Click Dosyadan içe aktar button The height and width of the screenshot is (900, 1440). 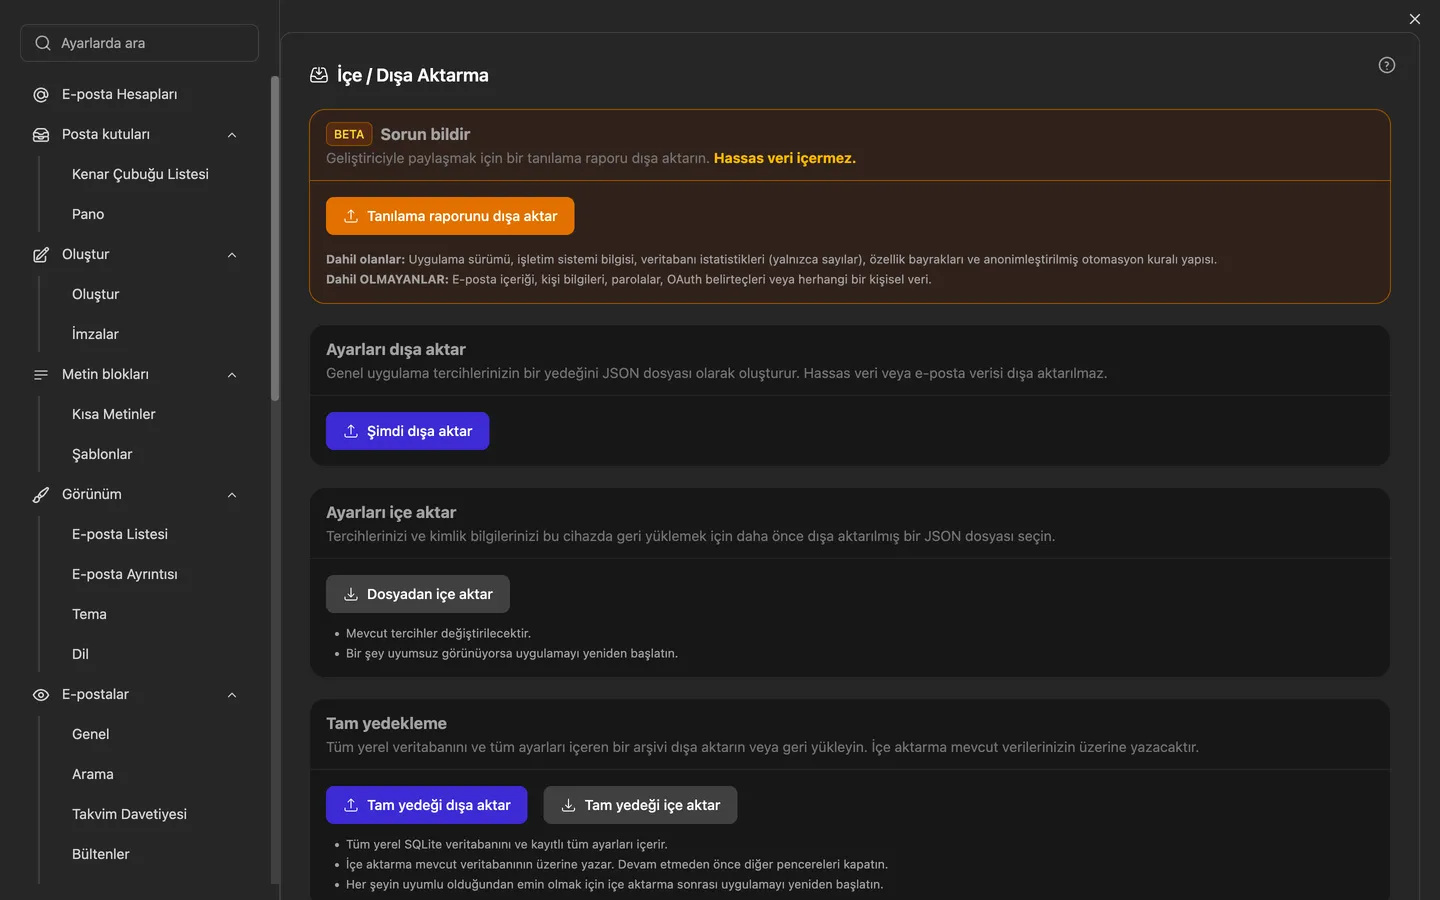(x=418, y=594)
